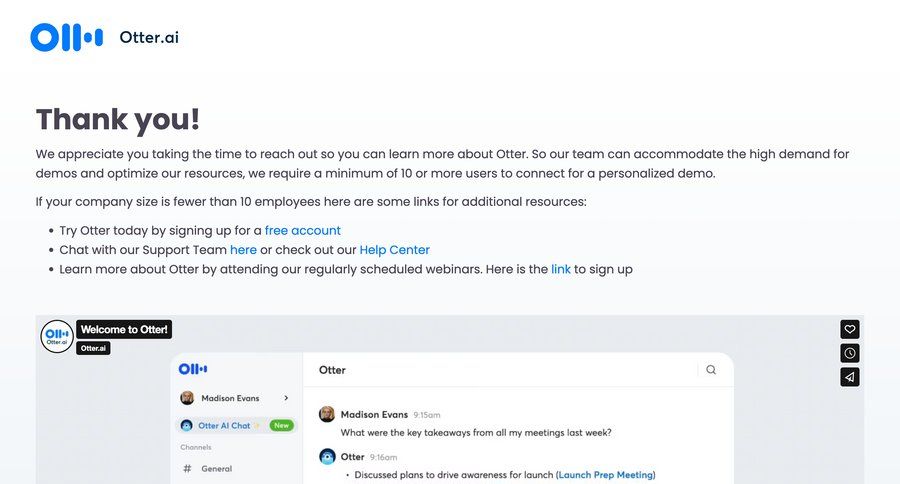Open the 'Welcome to Otter!' video title
Viewport: 900px width, 484px height.
coord(124,330)
